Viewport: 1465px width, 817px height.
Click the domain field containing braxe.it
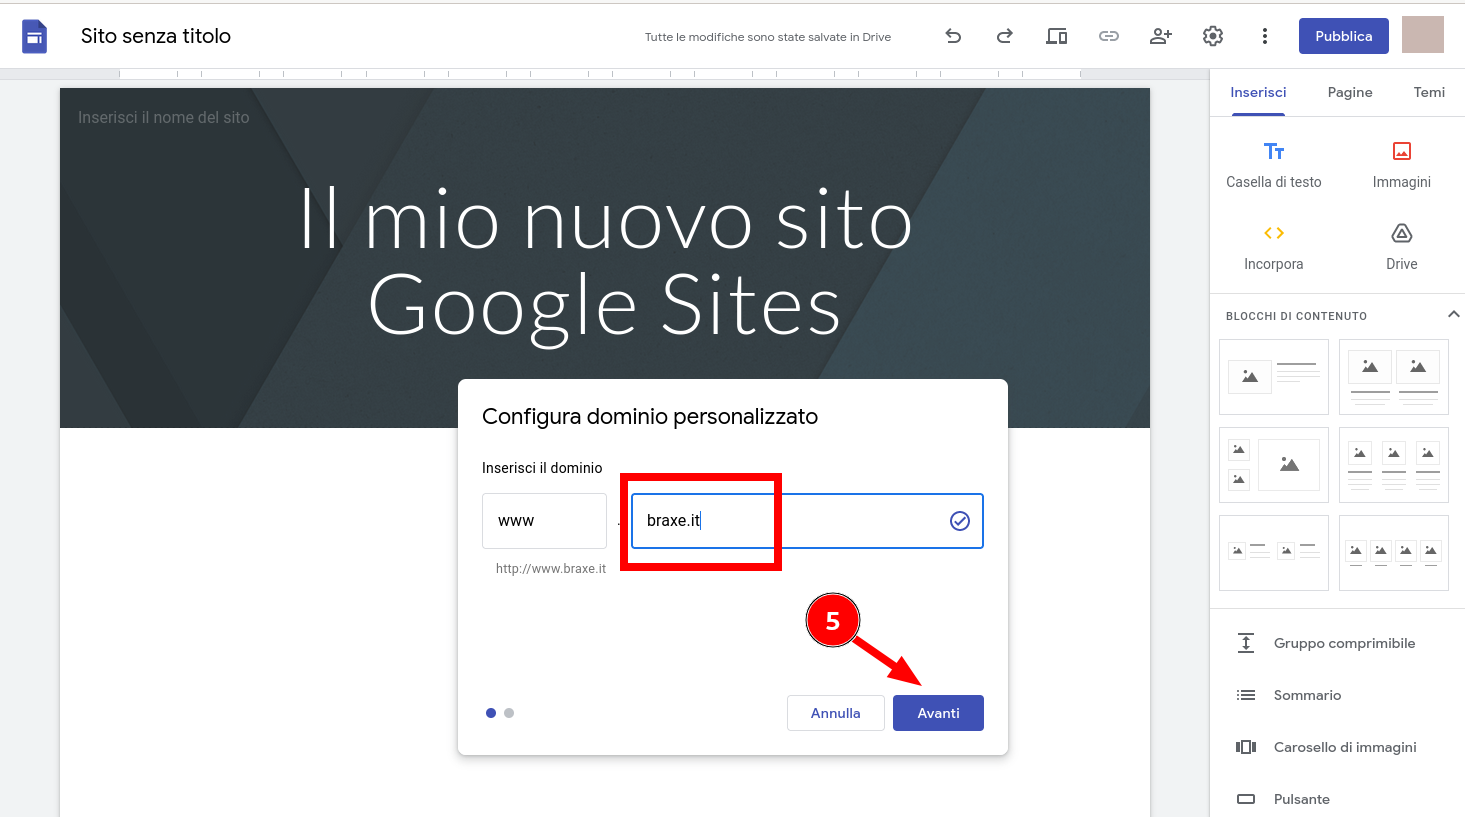click(x=807, y=521)
